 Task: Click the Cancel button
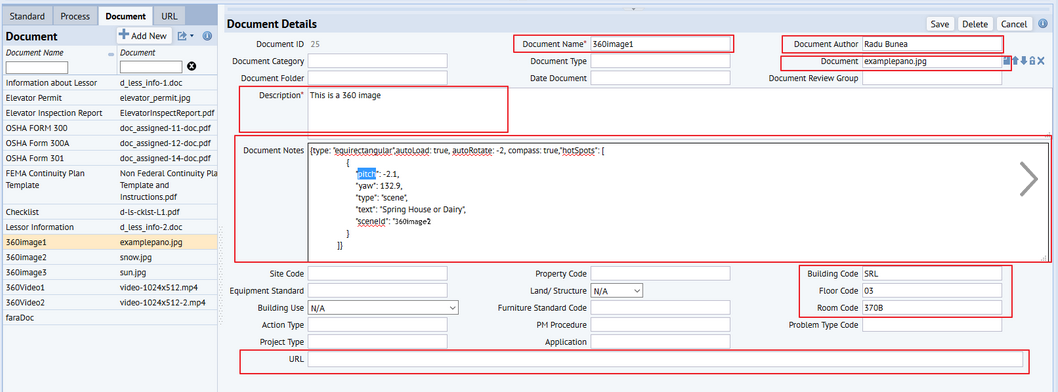pyautogui.click(x=1013, y=24)
